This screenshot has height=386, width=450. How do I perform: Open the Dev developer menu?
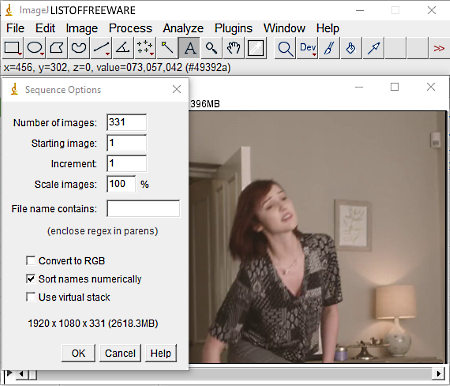307,48
